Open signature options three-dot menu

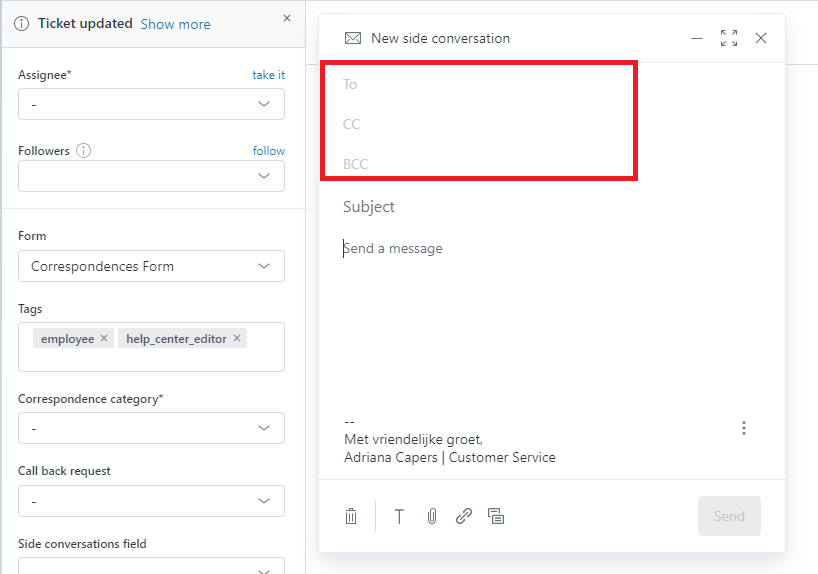pyautogui.click(x=744, y=428)
